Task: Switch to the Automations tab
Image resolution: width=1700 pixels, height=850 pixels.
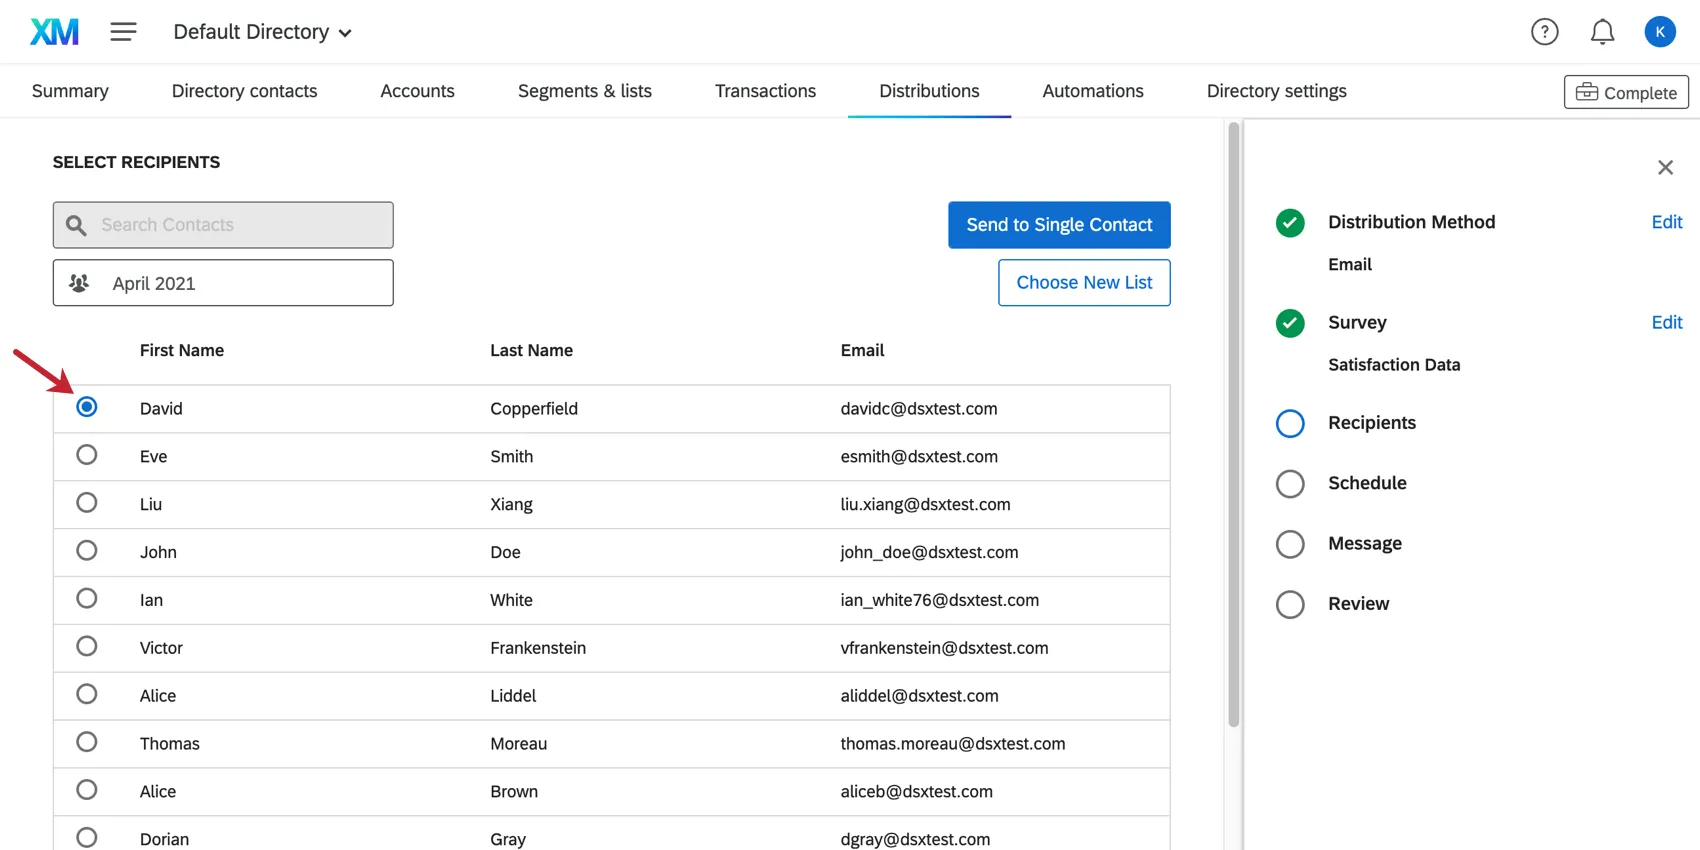Action: point(1092,91)
